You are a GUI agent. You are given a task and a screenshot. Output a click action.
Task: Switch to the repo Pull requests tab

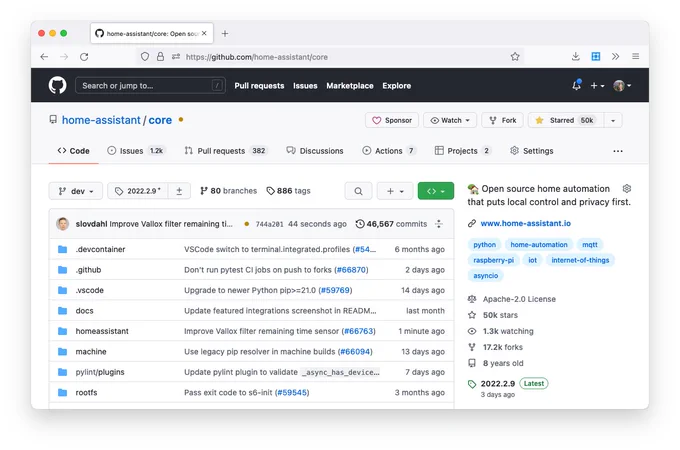pos(226,151)
